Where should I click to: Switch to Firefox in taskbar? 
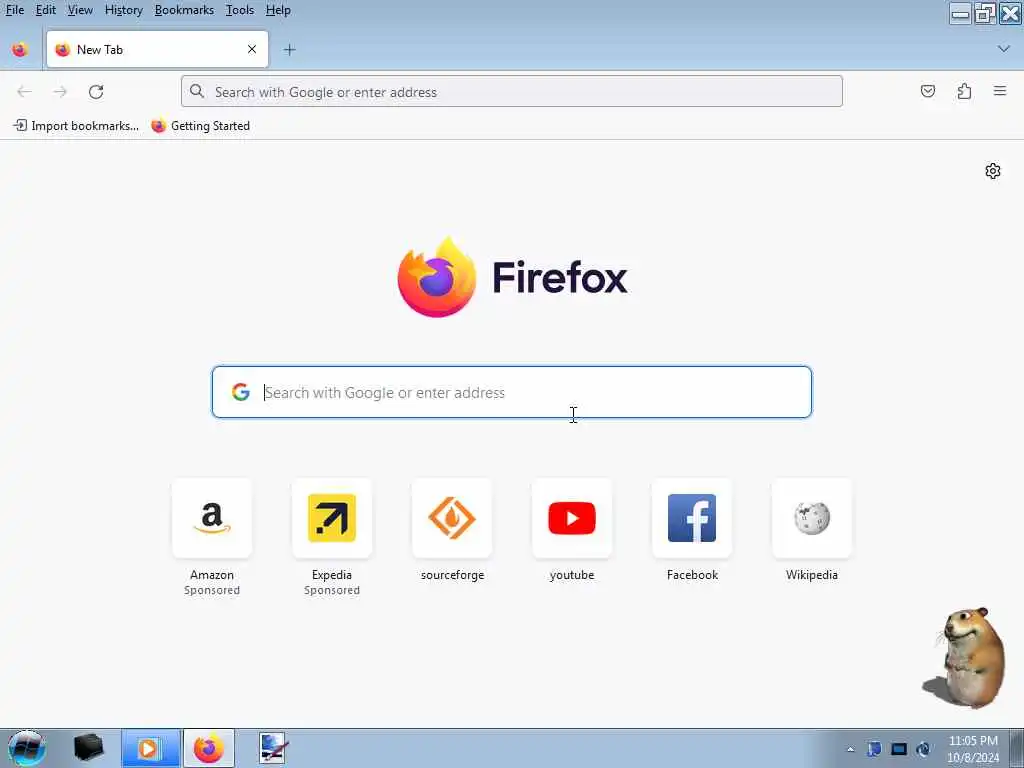click(x=209, y=748)
